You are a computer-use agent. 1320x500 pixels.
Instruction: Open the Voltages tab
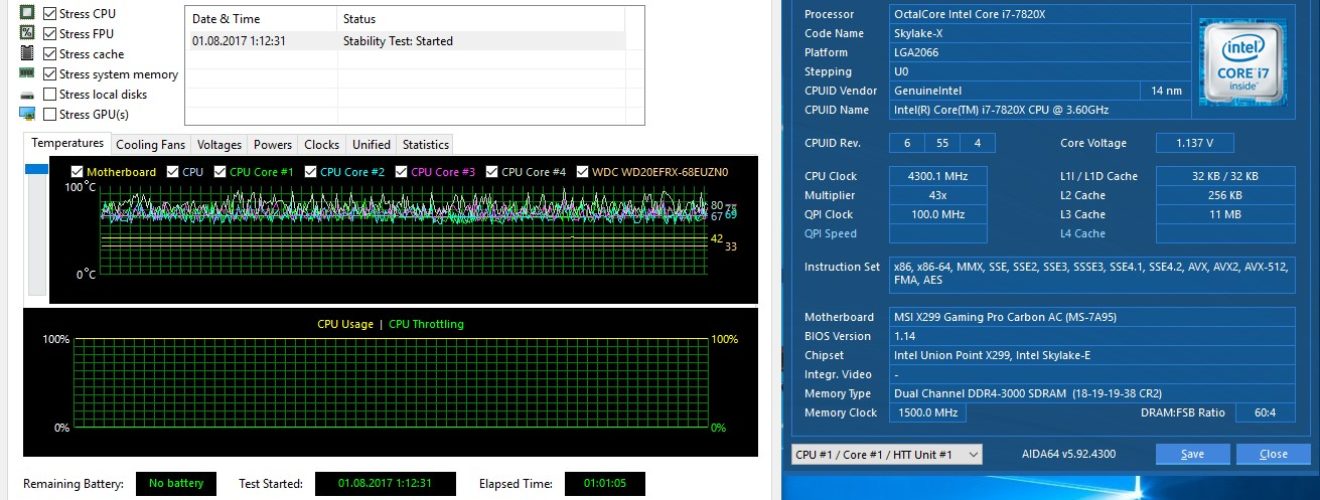[219, 145]
